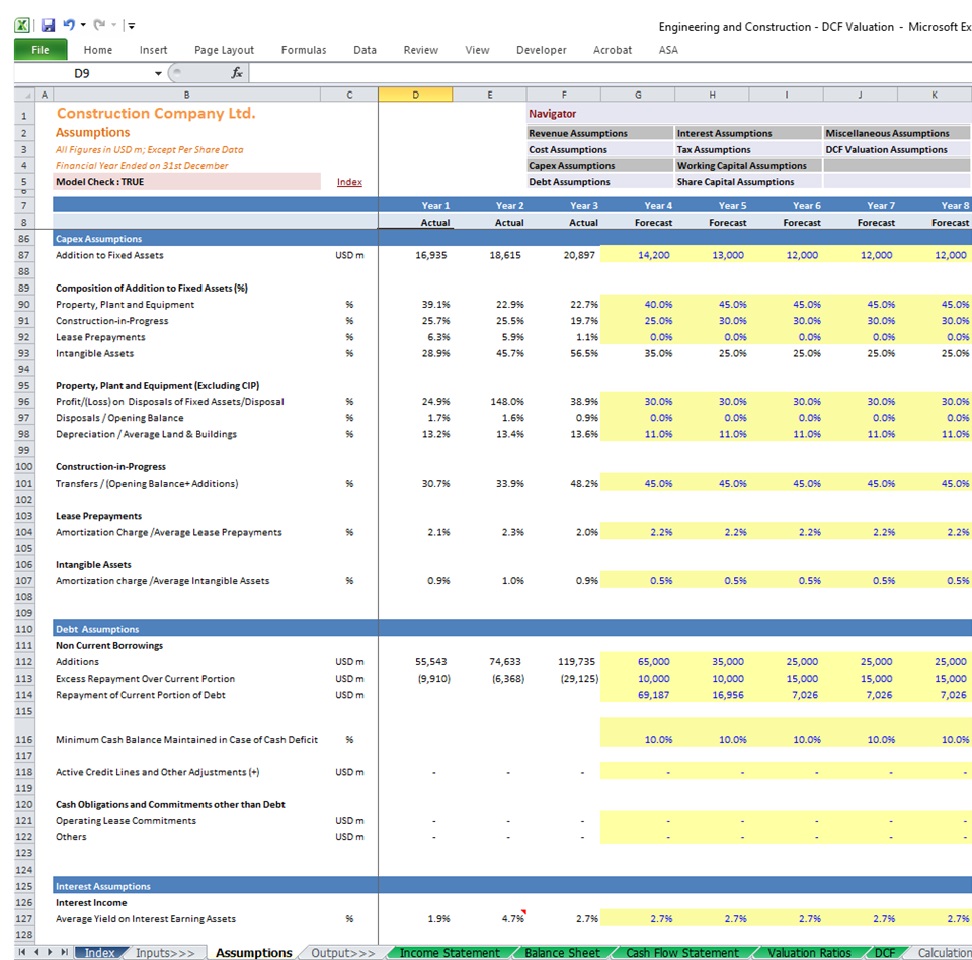Go to Miscellaneous Assumptions via Navigator
This screenshot has height=960, width=972.
(896, 133)
